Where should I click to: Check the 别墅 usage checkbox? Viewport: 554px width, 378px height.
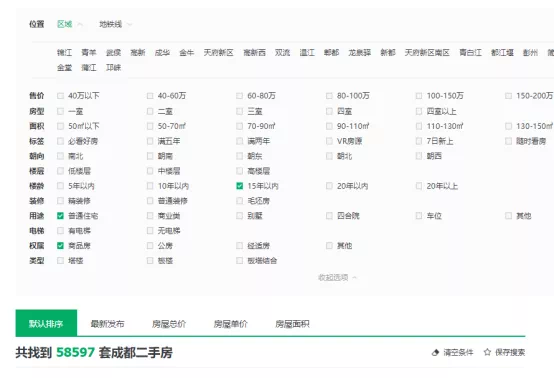point(240,215)
